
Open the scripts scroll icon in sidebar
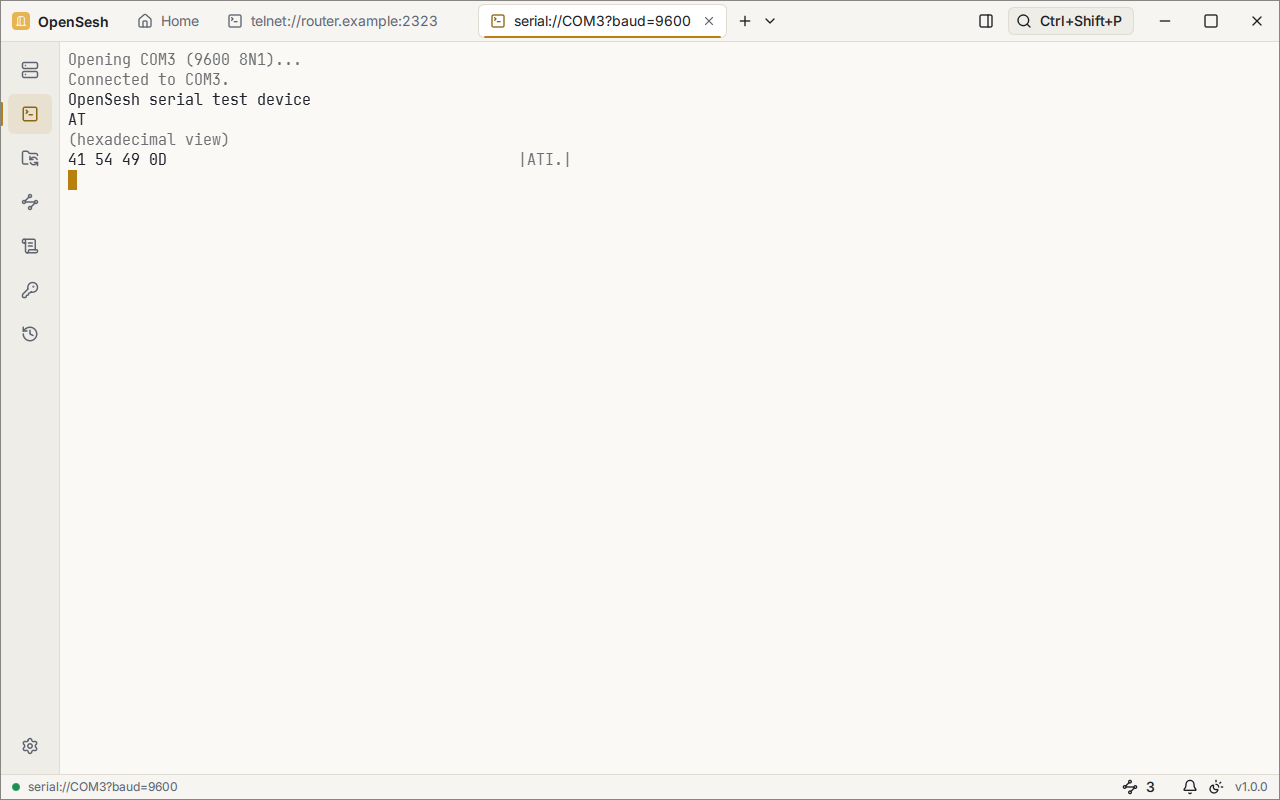point(30,246)
